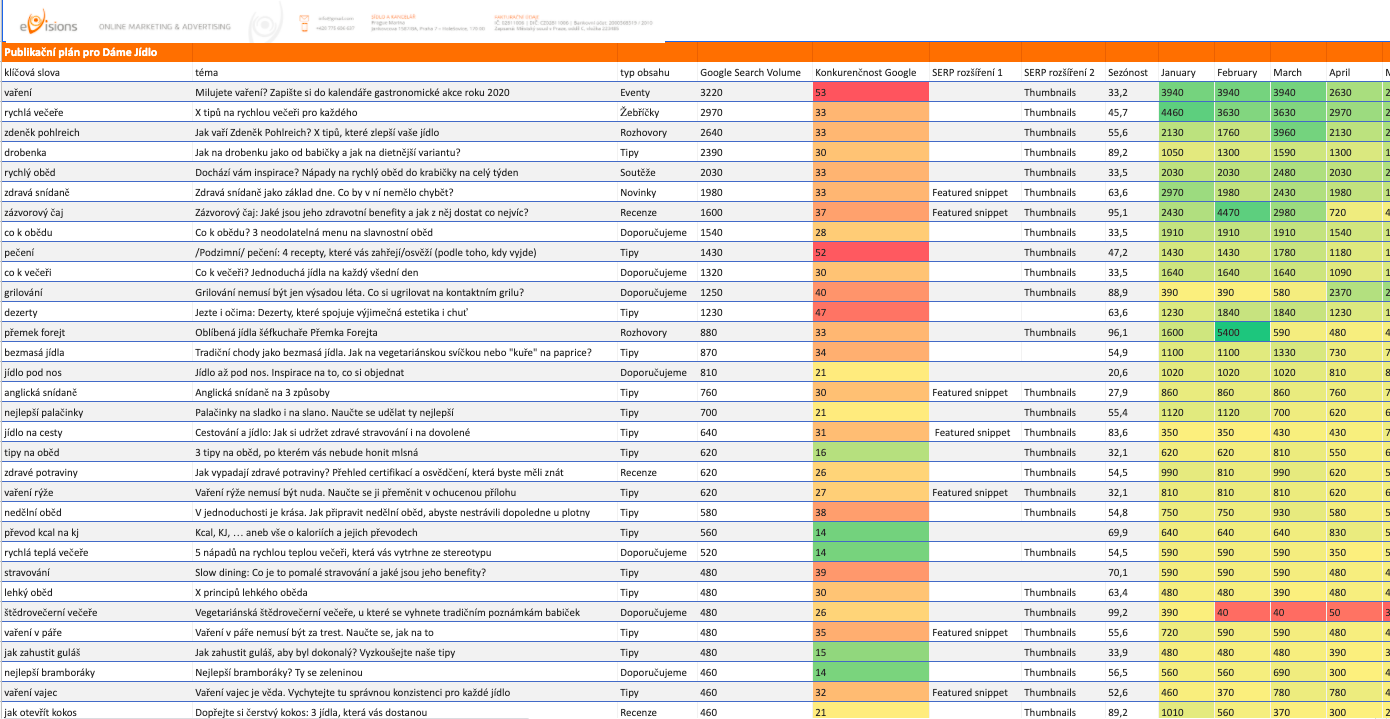Select the keyword cell 'rychlá večeře'
Image resolution: width=1390 pixels, height=719 pixels.
pos(96,112)
